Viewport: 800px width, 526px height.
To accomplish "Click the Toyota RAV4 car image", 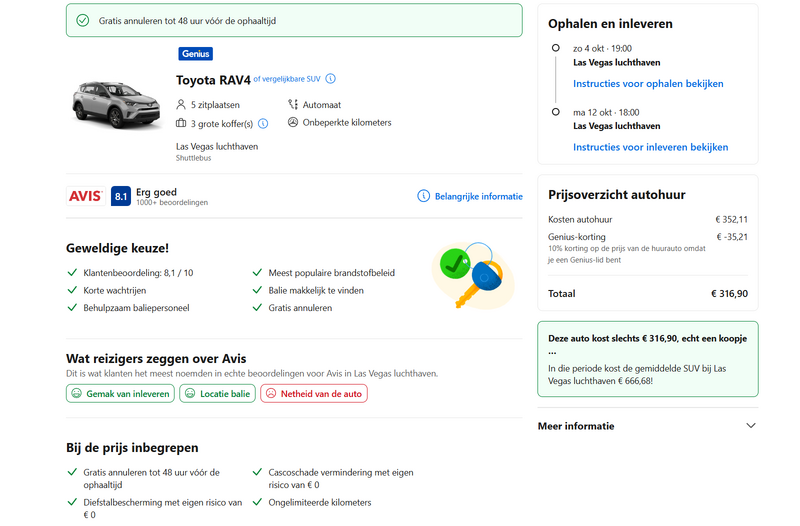I will tap(116, 104).
